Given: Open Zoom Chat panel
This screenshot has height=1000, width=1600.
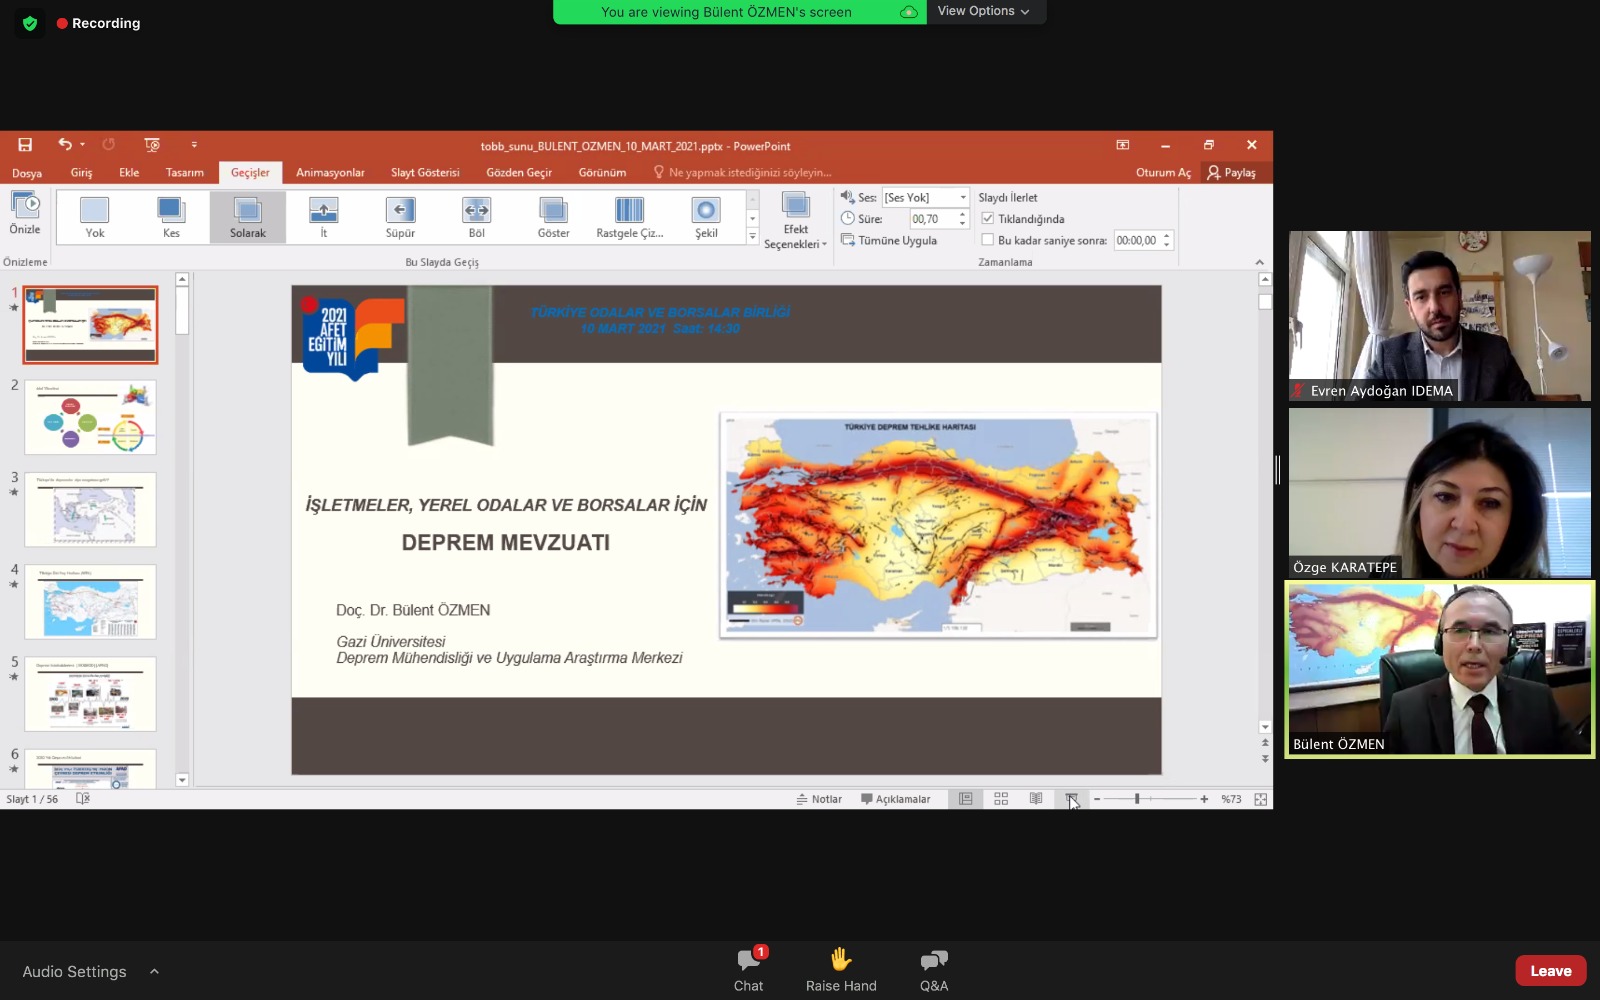Looking at the screenshot, I should tap(748, 970).
